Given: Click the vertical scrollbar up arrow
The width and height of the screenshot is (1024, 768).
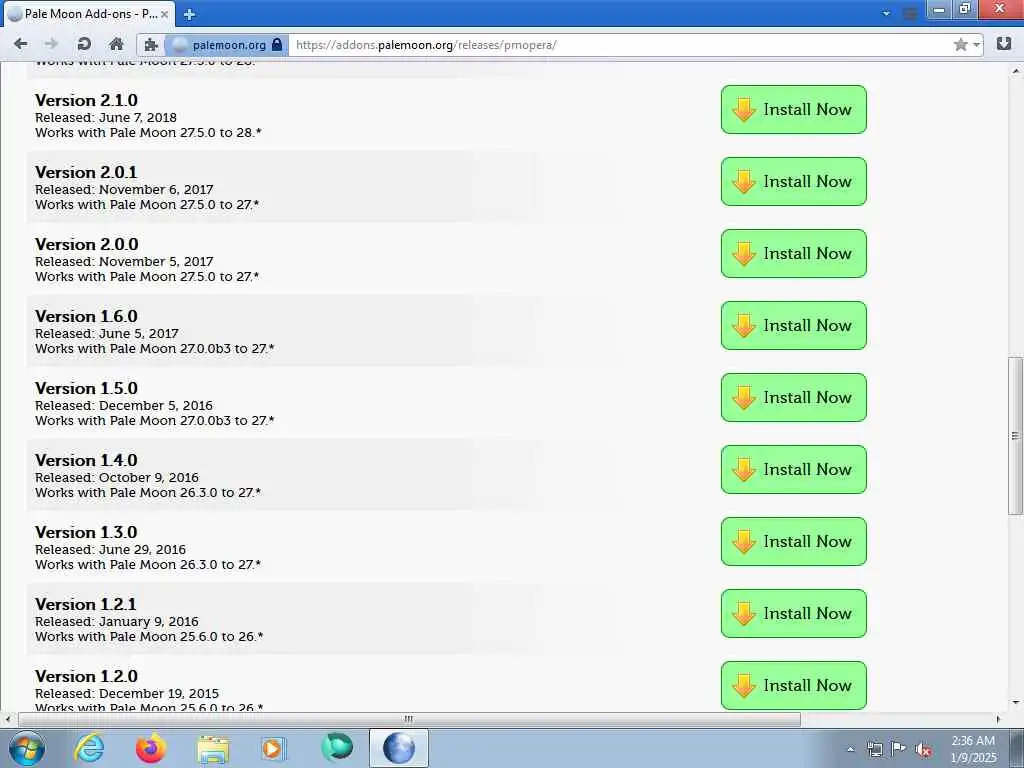Looking at the screenshot, I should coord(1015,71).
